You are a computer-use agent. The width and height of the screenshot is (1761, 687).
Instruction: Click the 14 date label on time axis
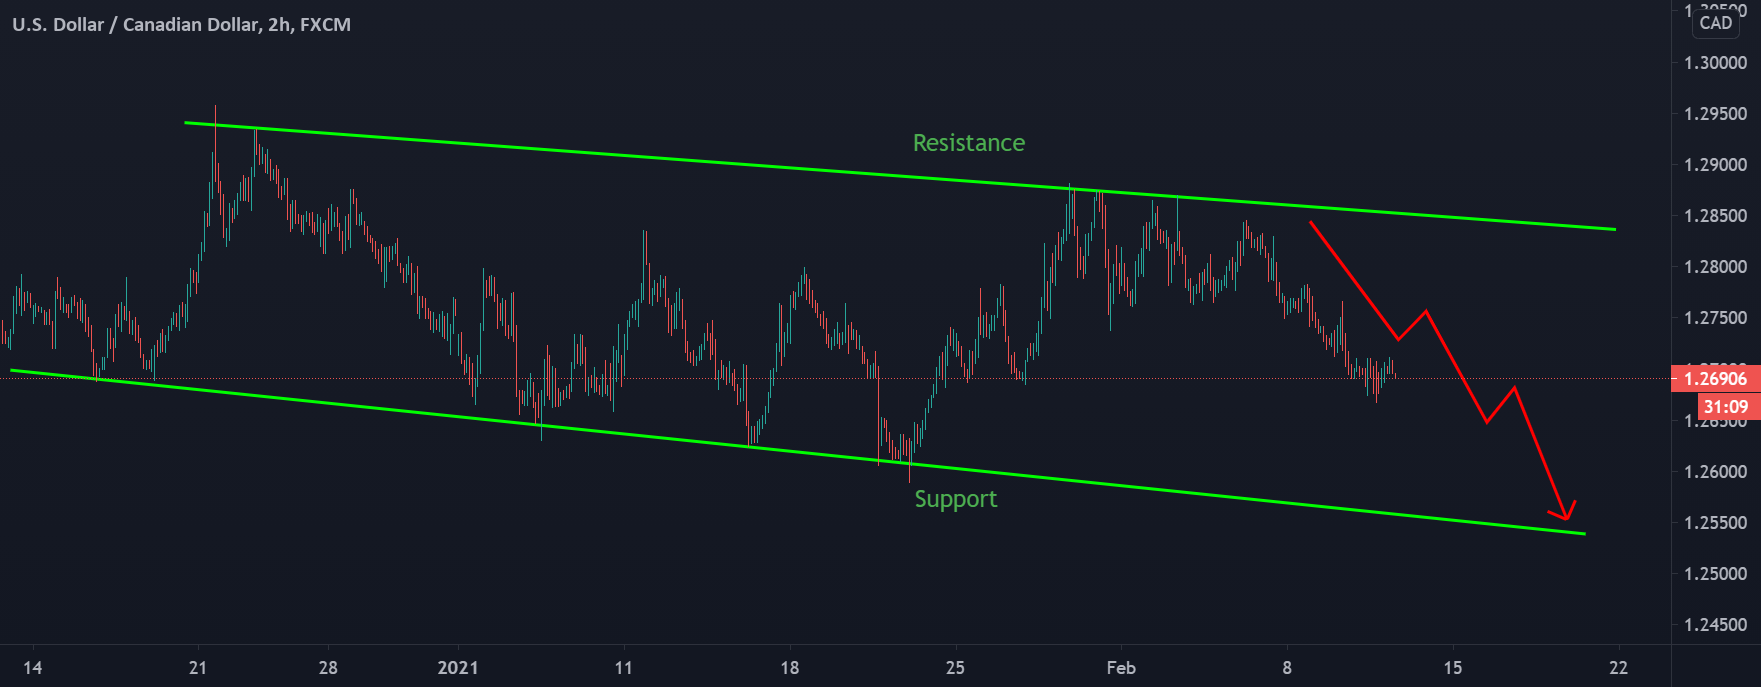32,668
